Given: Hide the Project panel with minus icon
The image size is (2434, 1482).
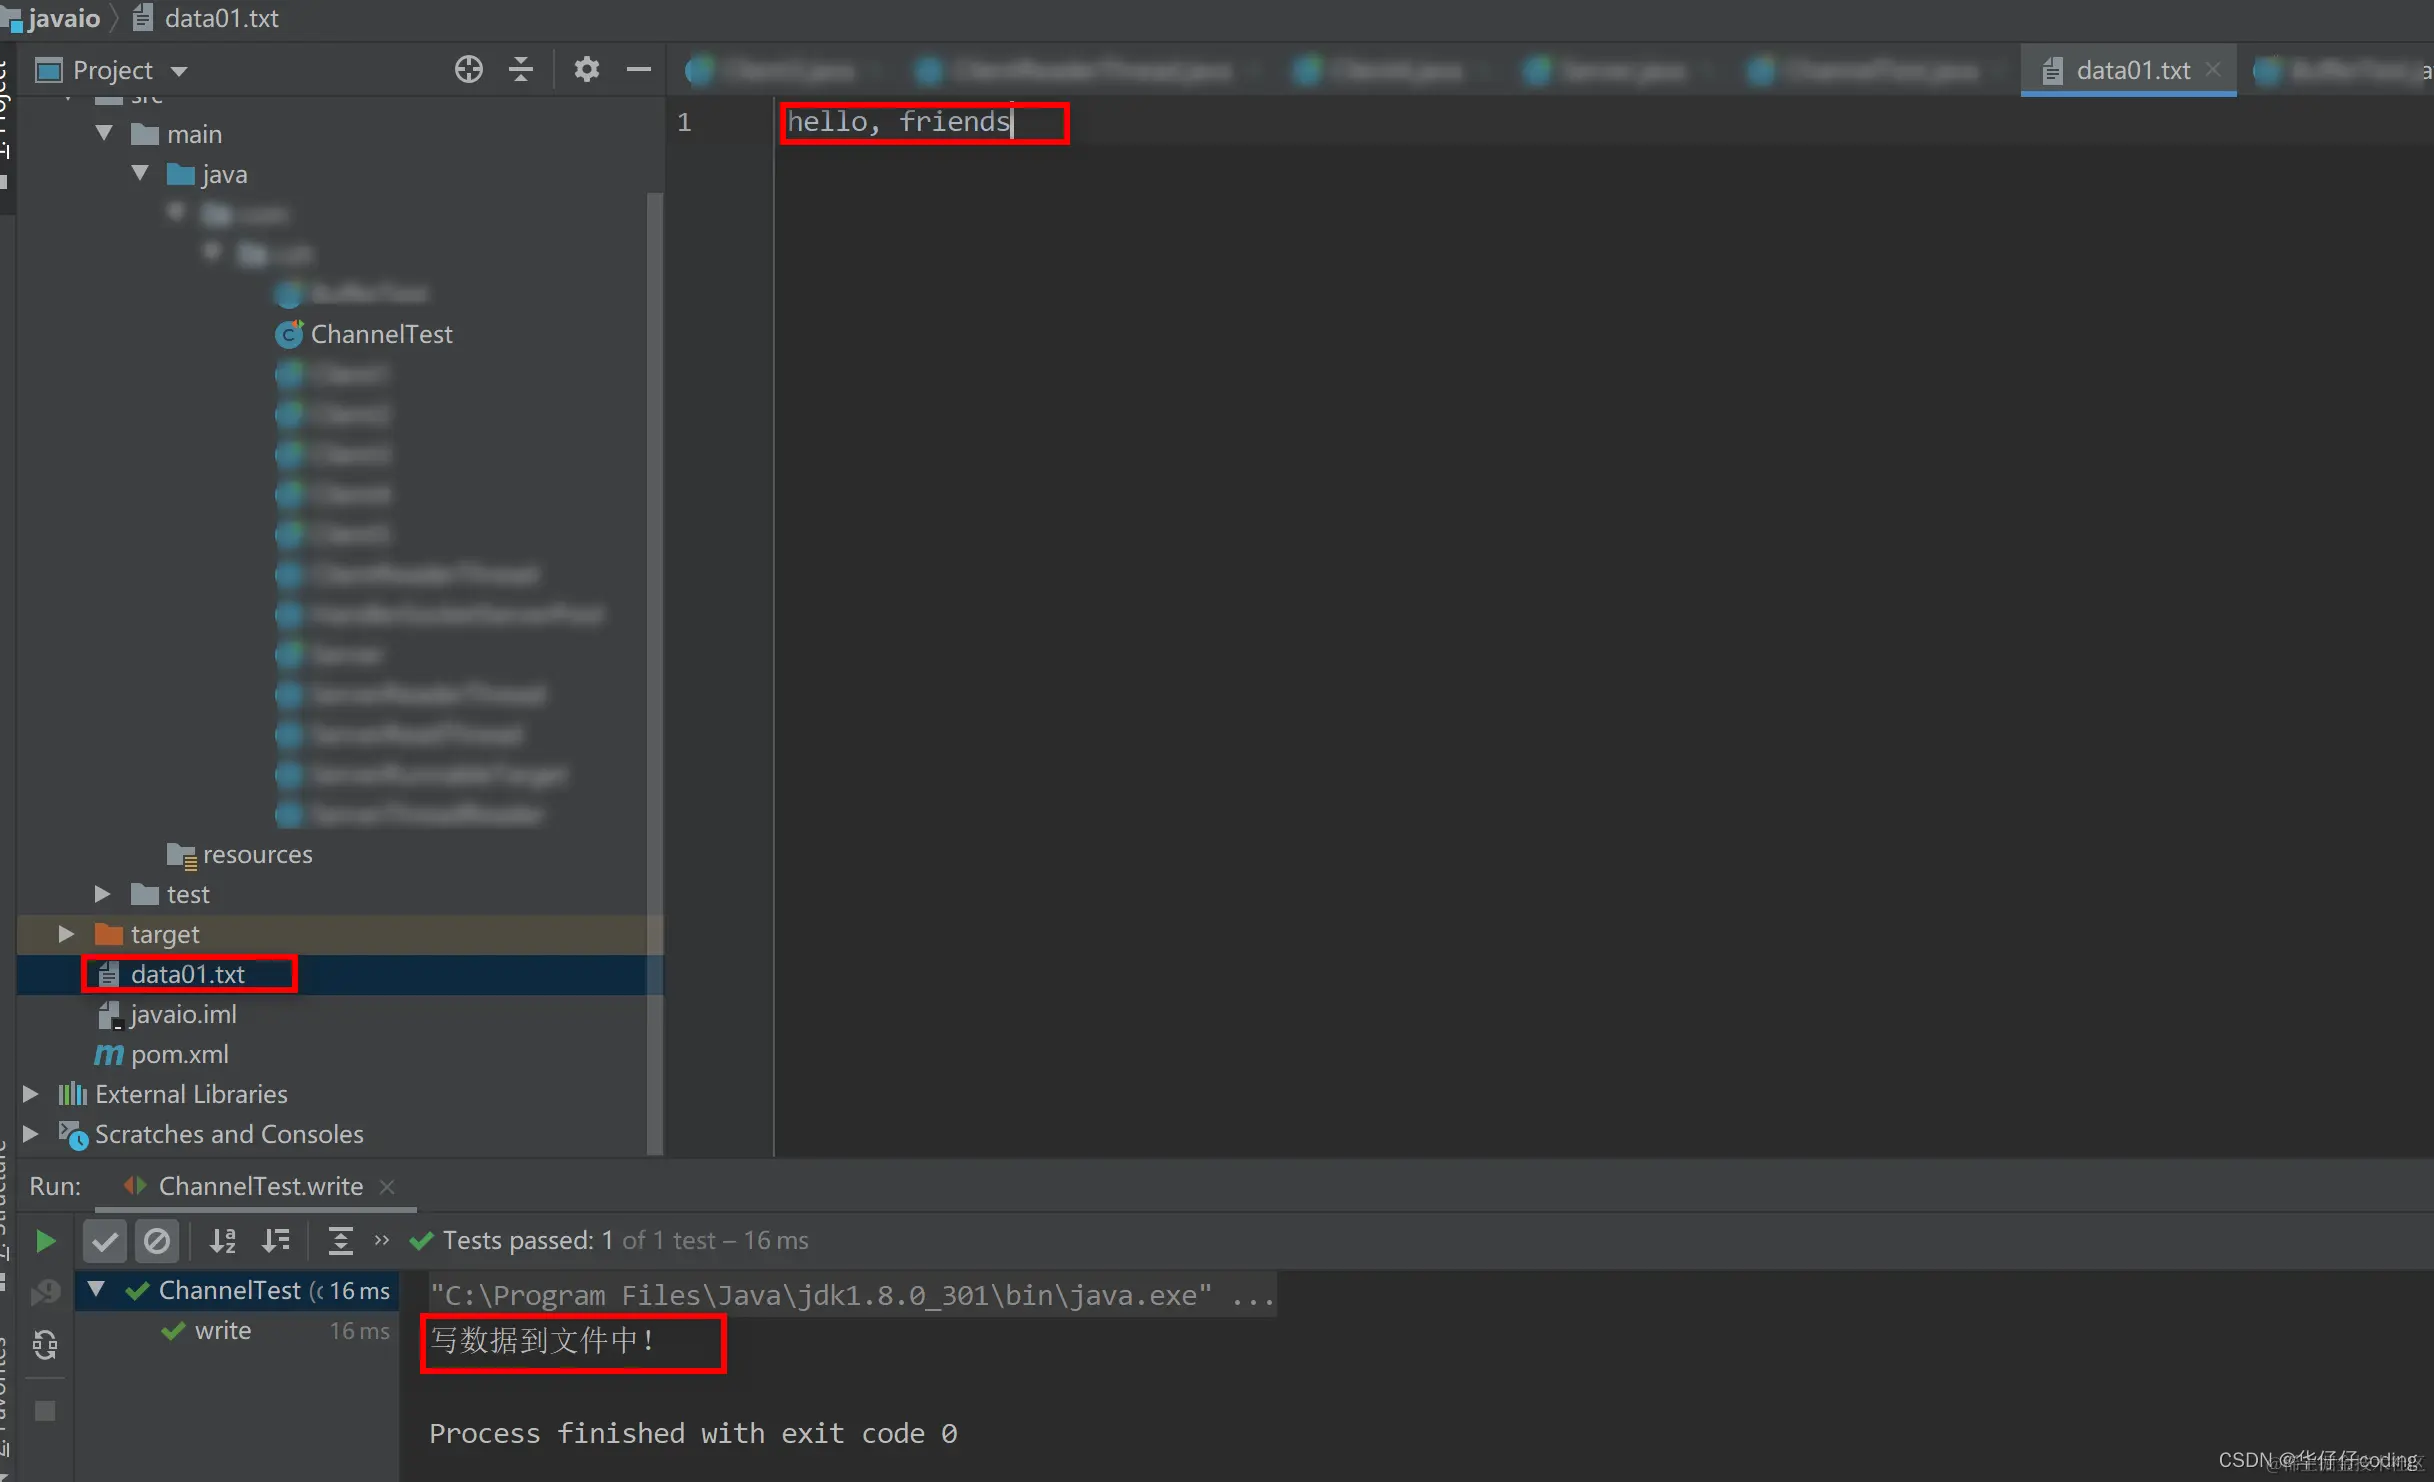Looking at the screenshot, I should click(638, 70).
